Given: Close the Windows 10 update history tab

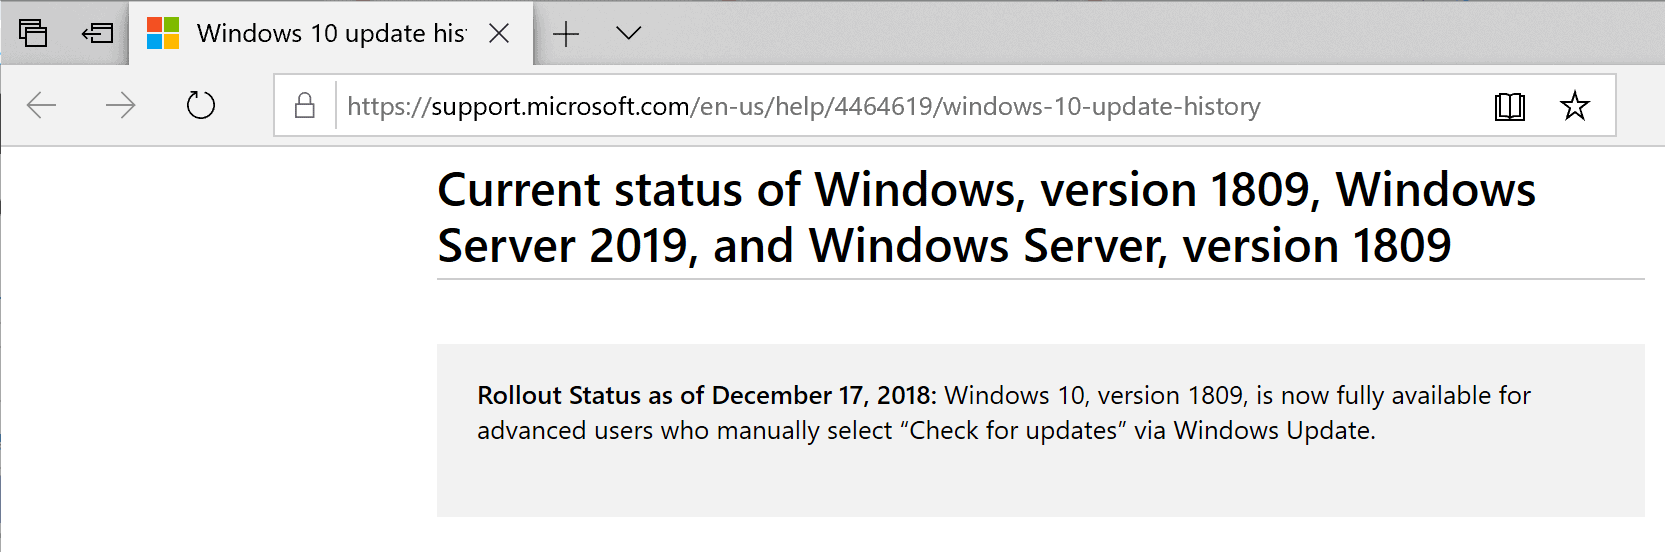Looking at the screenshot, I should [499, 33].
